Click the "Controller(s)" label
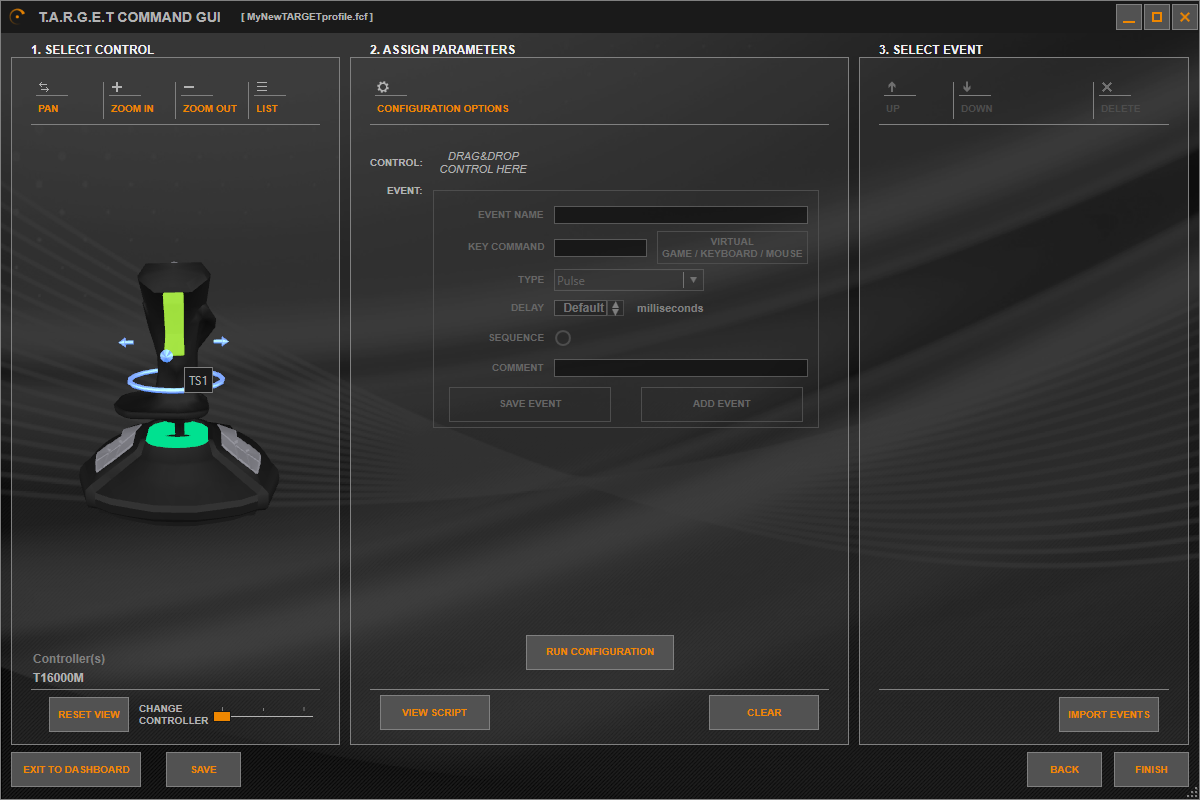This screenshot has height=800, width=1200. click(x=69, y=659)
